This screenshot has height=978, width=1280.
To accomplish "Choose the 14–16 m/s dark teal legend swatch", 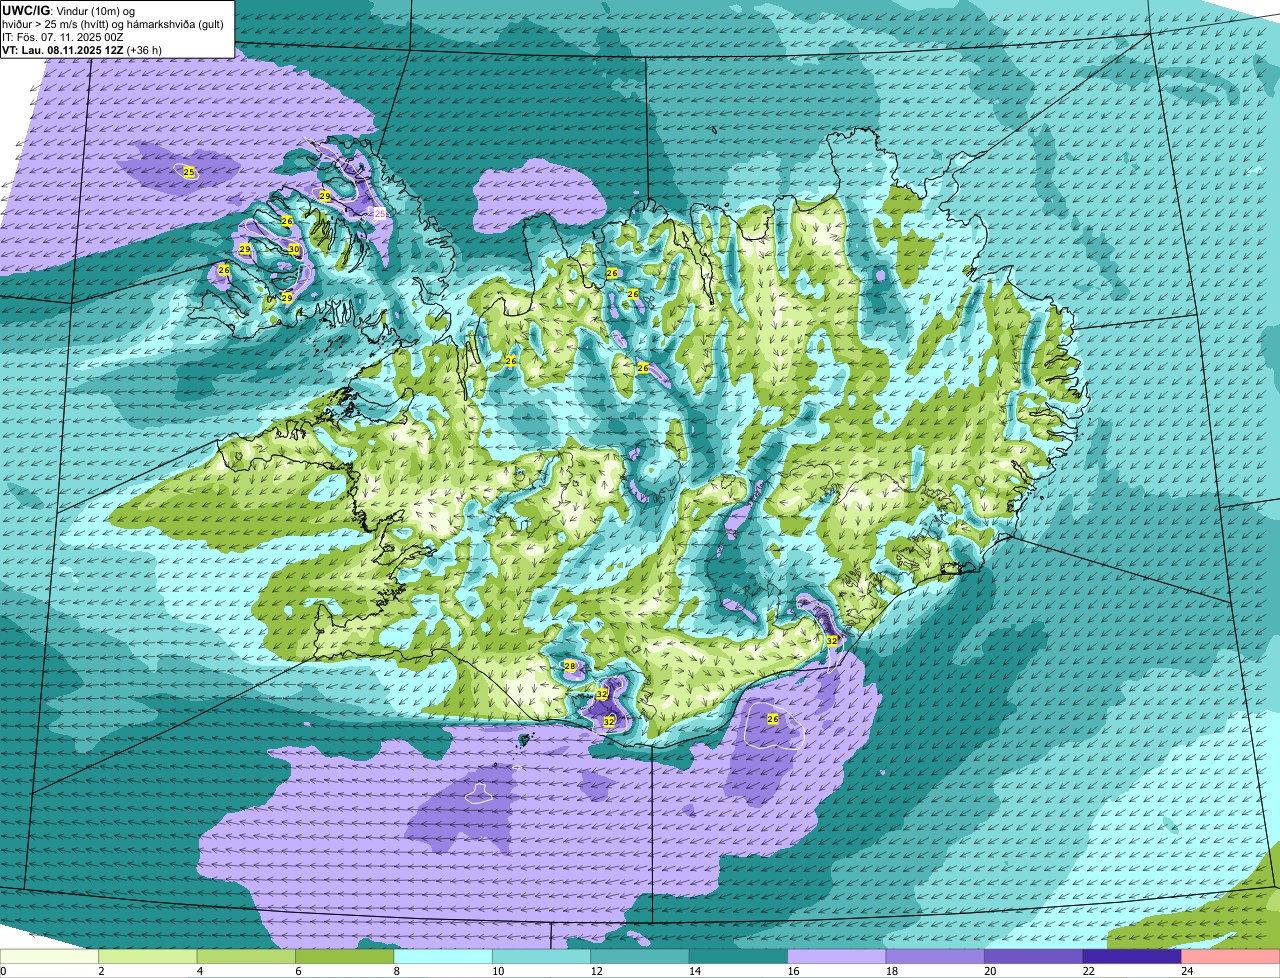I will [738, 956].
